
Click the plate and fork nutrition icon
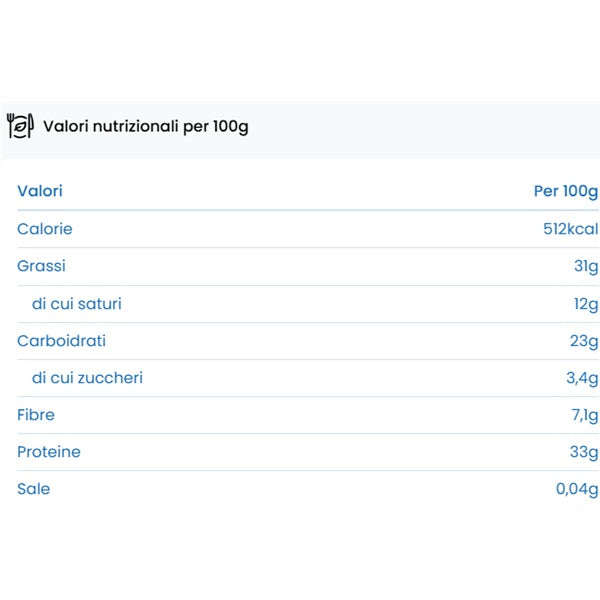point(20,127)
